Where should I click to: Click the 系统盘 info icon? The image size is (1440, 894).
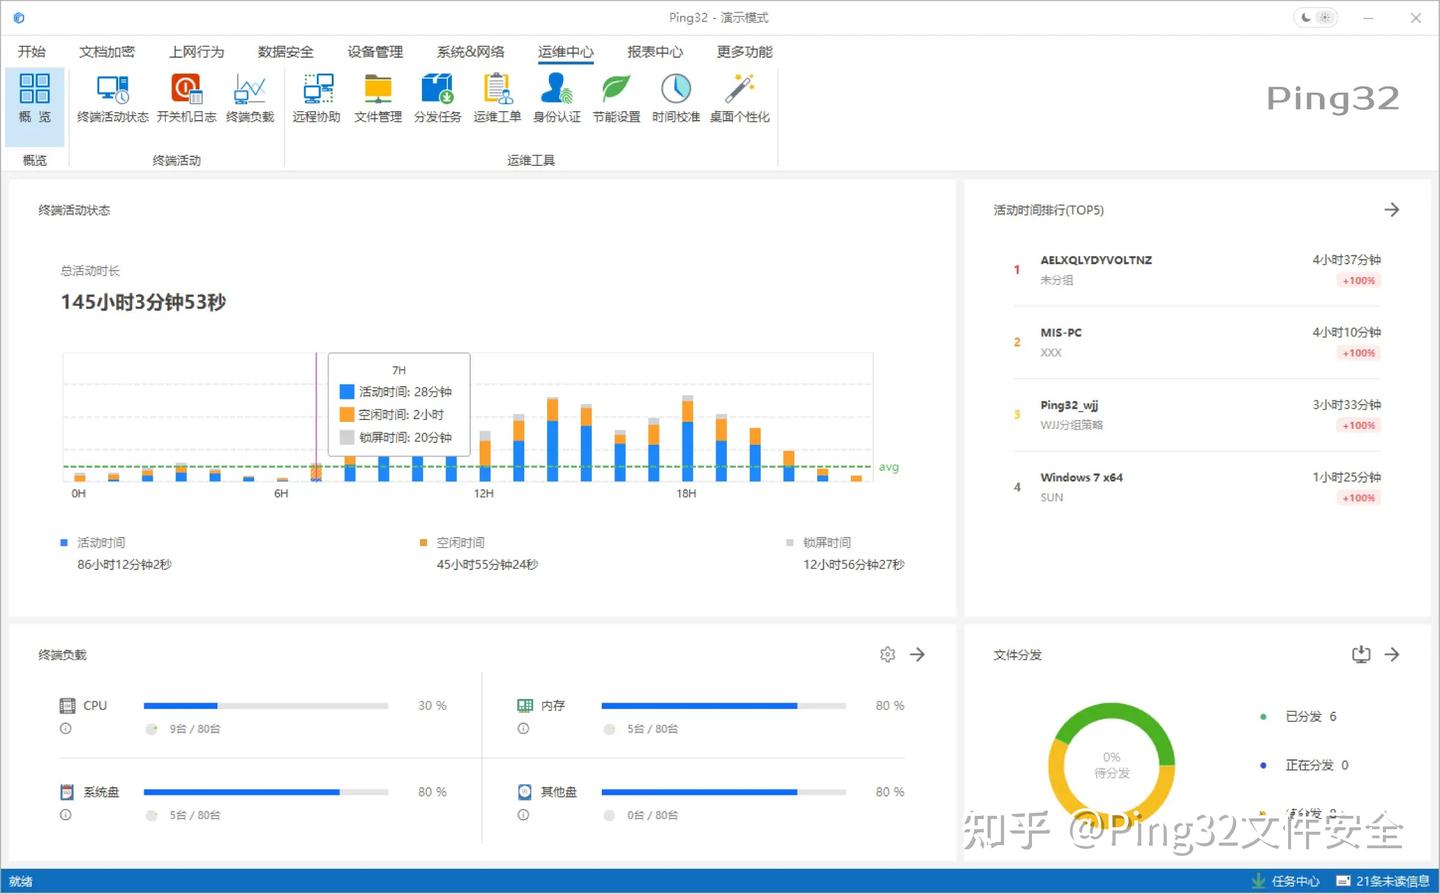(x=66, y=815)
